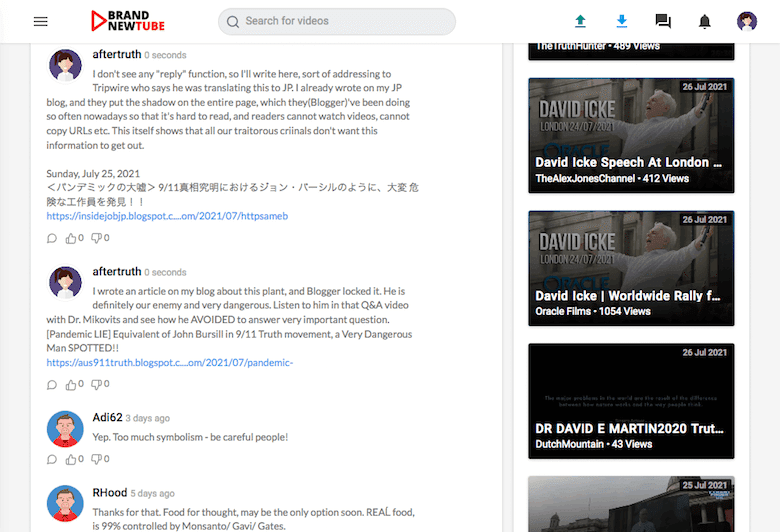This screenshot has height=532, width=780.
Task: Open David Icke Worldwide Rally video
Action: pos(631,268)
